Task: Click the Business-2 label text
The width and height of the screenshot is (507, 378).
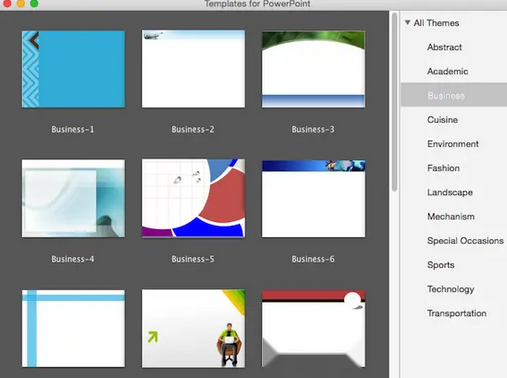Action: [x=193, y=129]
